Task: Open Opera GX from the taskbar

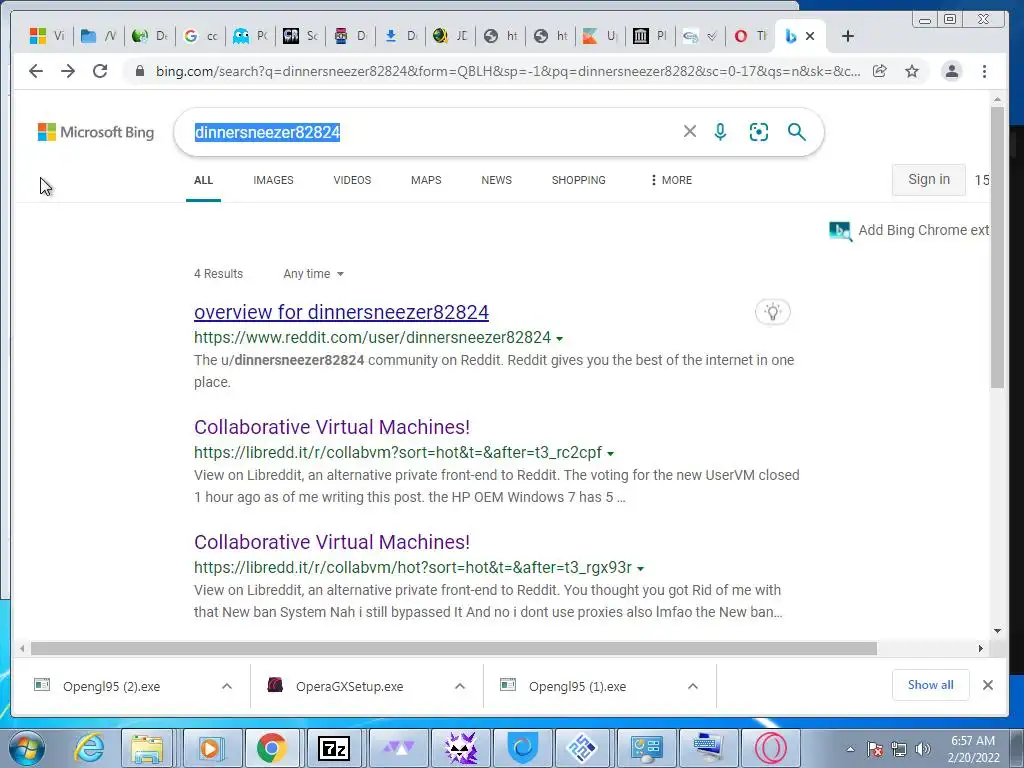Action: click(x=771, y=748)
